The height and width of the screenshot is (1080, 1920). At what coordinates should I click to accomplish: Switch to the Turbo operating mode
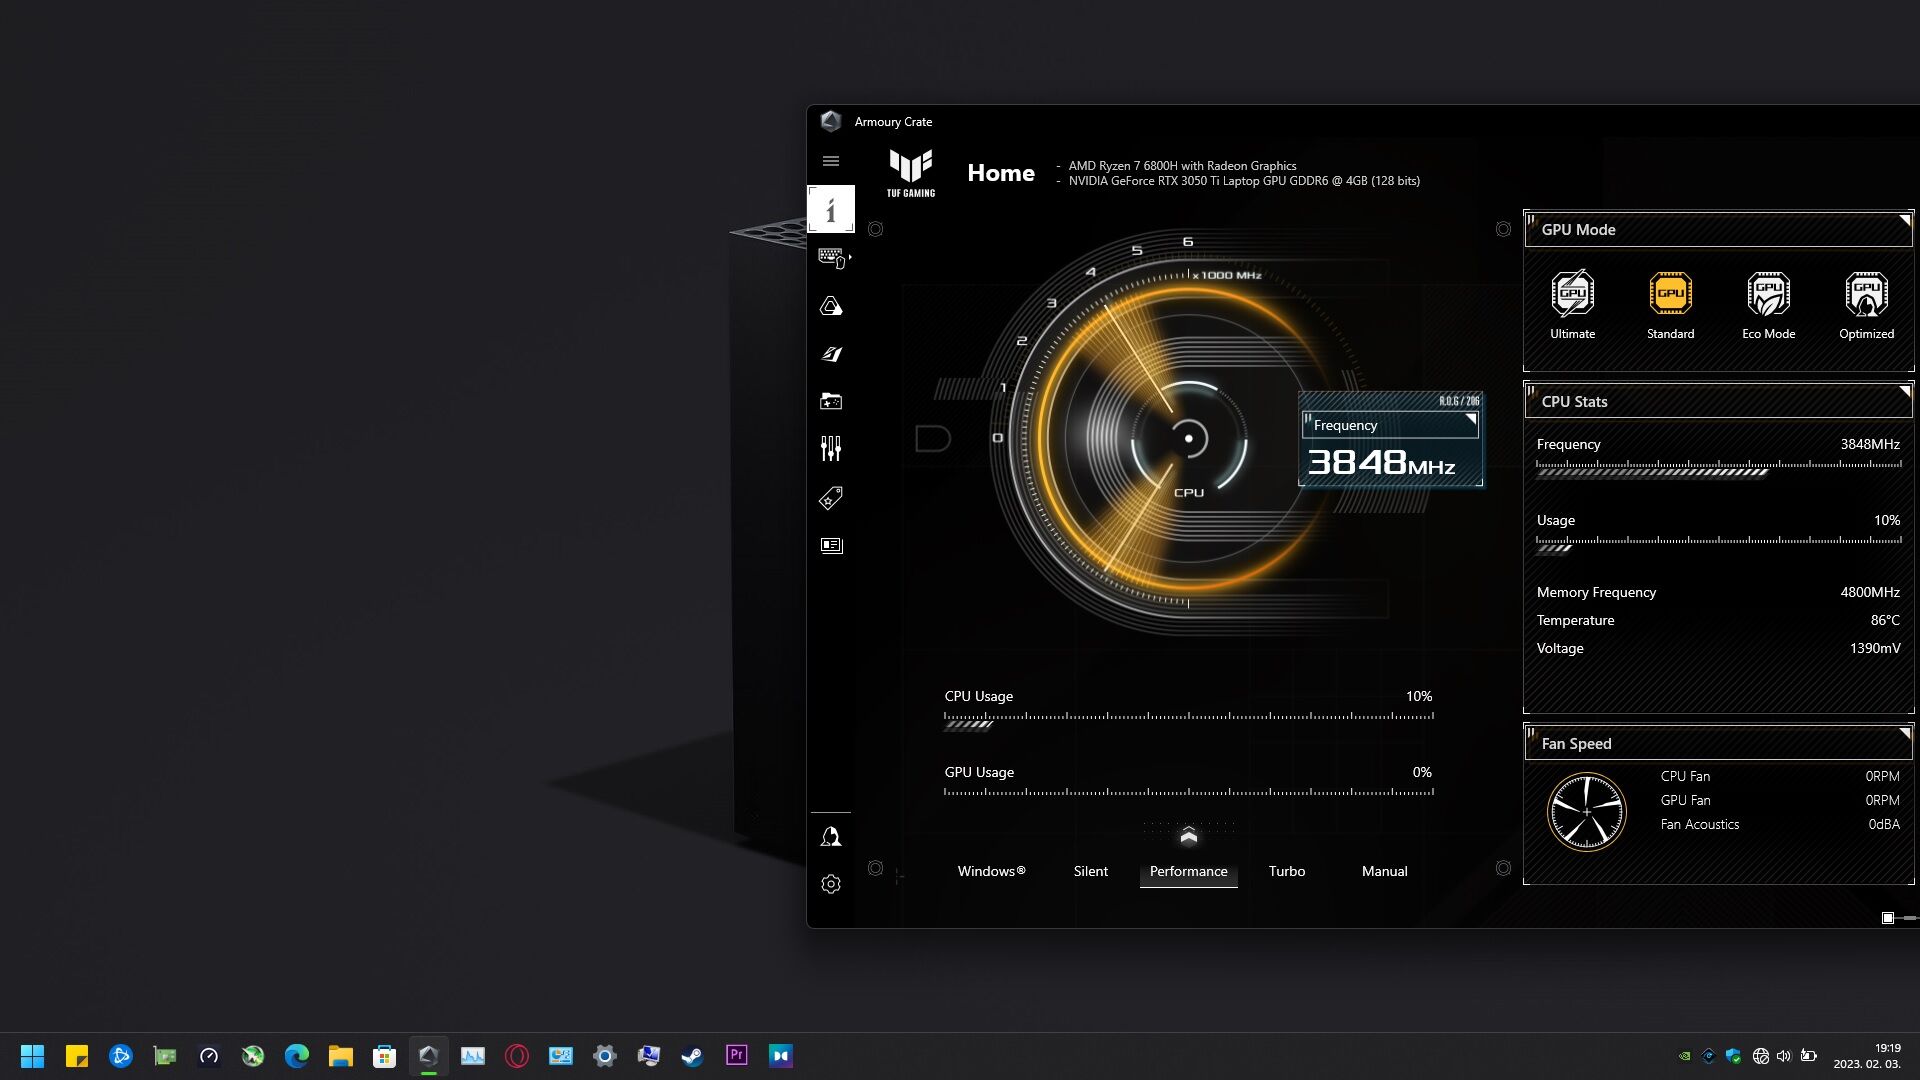tap(1287, 871)
